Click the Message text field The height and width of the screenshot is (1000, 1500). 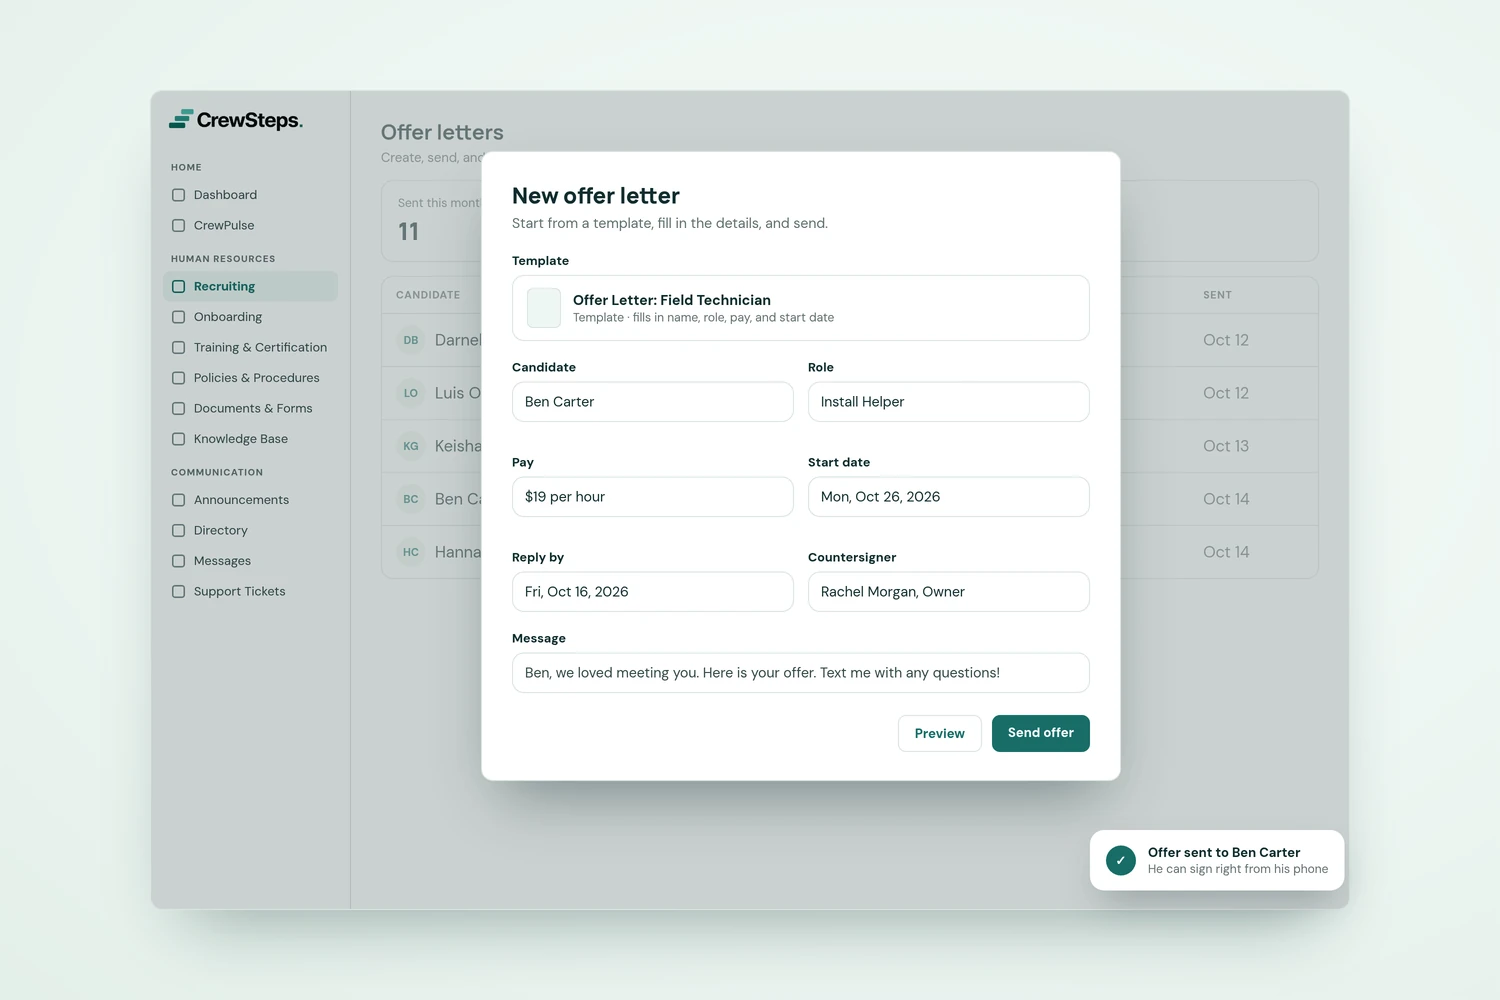pos(801,673)
